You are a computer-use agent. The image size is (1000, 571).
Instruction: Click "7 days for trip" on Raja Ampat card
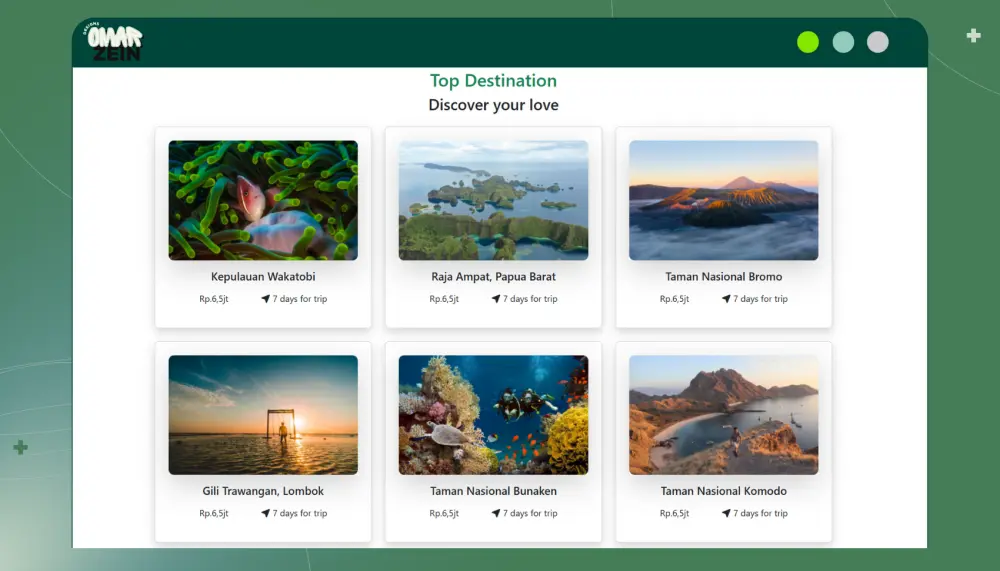click(530, 299)
